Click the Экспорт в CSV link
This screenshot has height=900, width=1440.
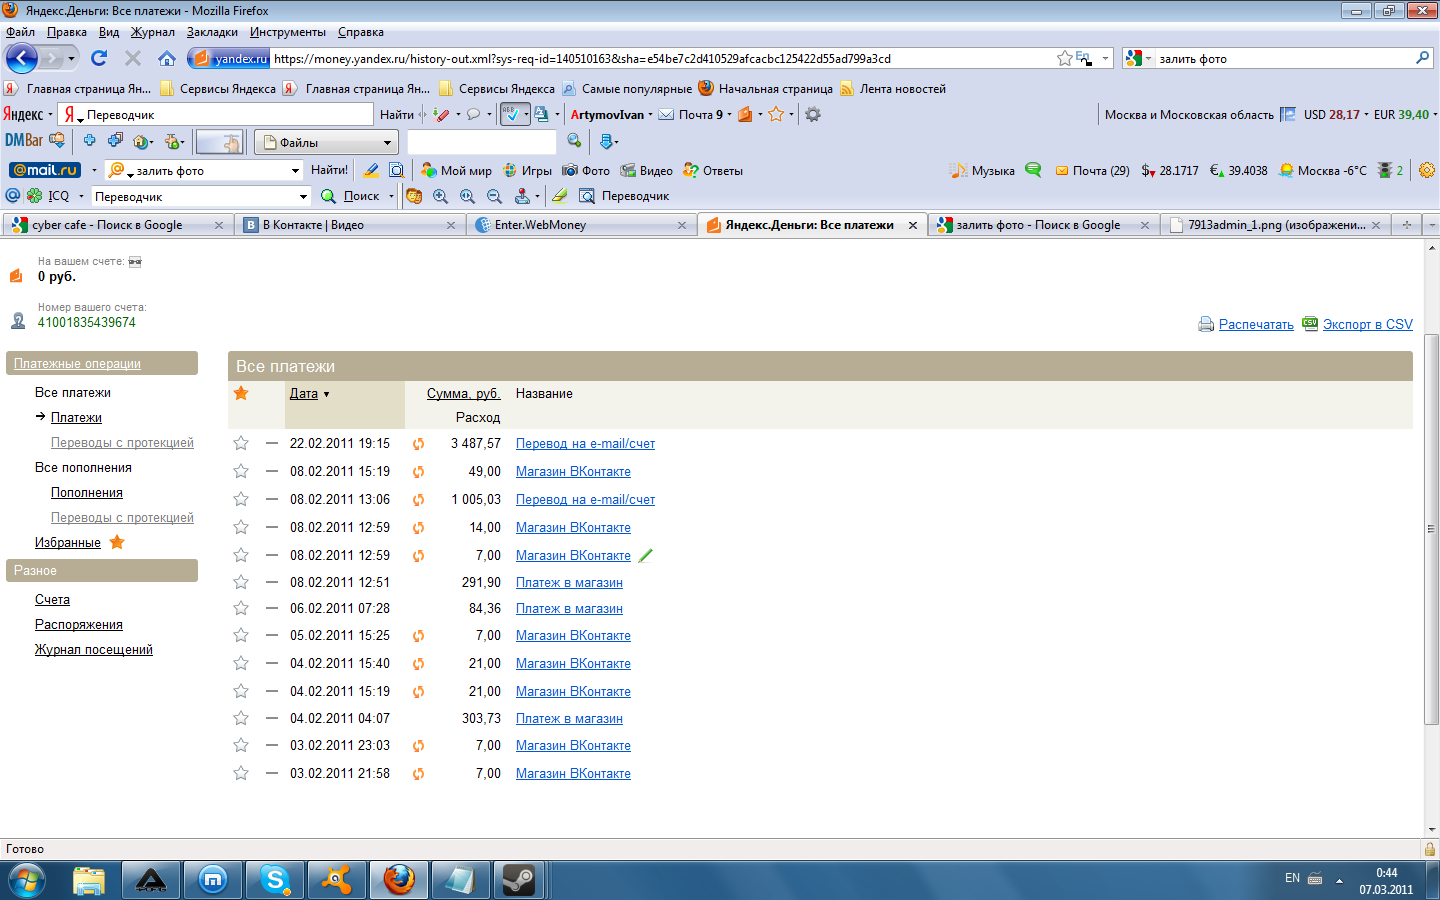[x=1368, y=324]
